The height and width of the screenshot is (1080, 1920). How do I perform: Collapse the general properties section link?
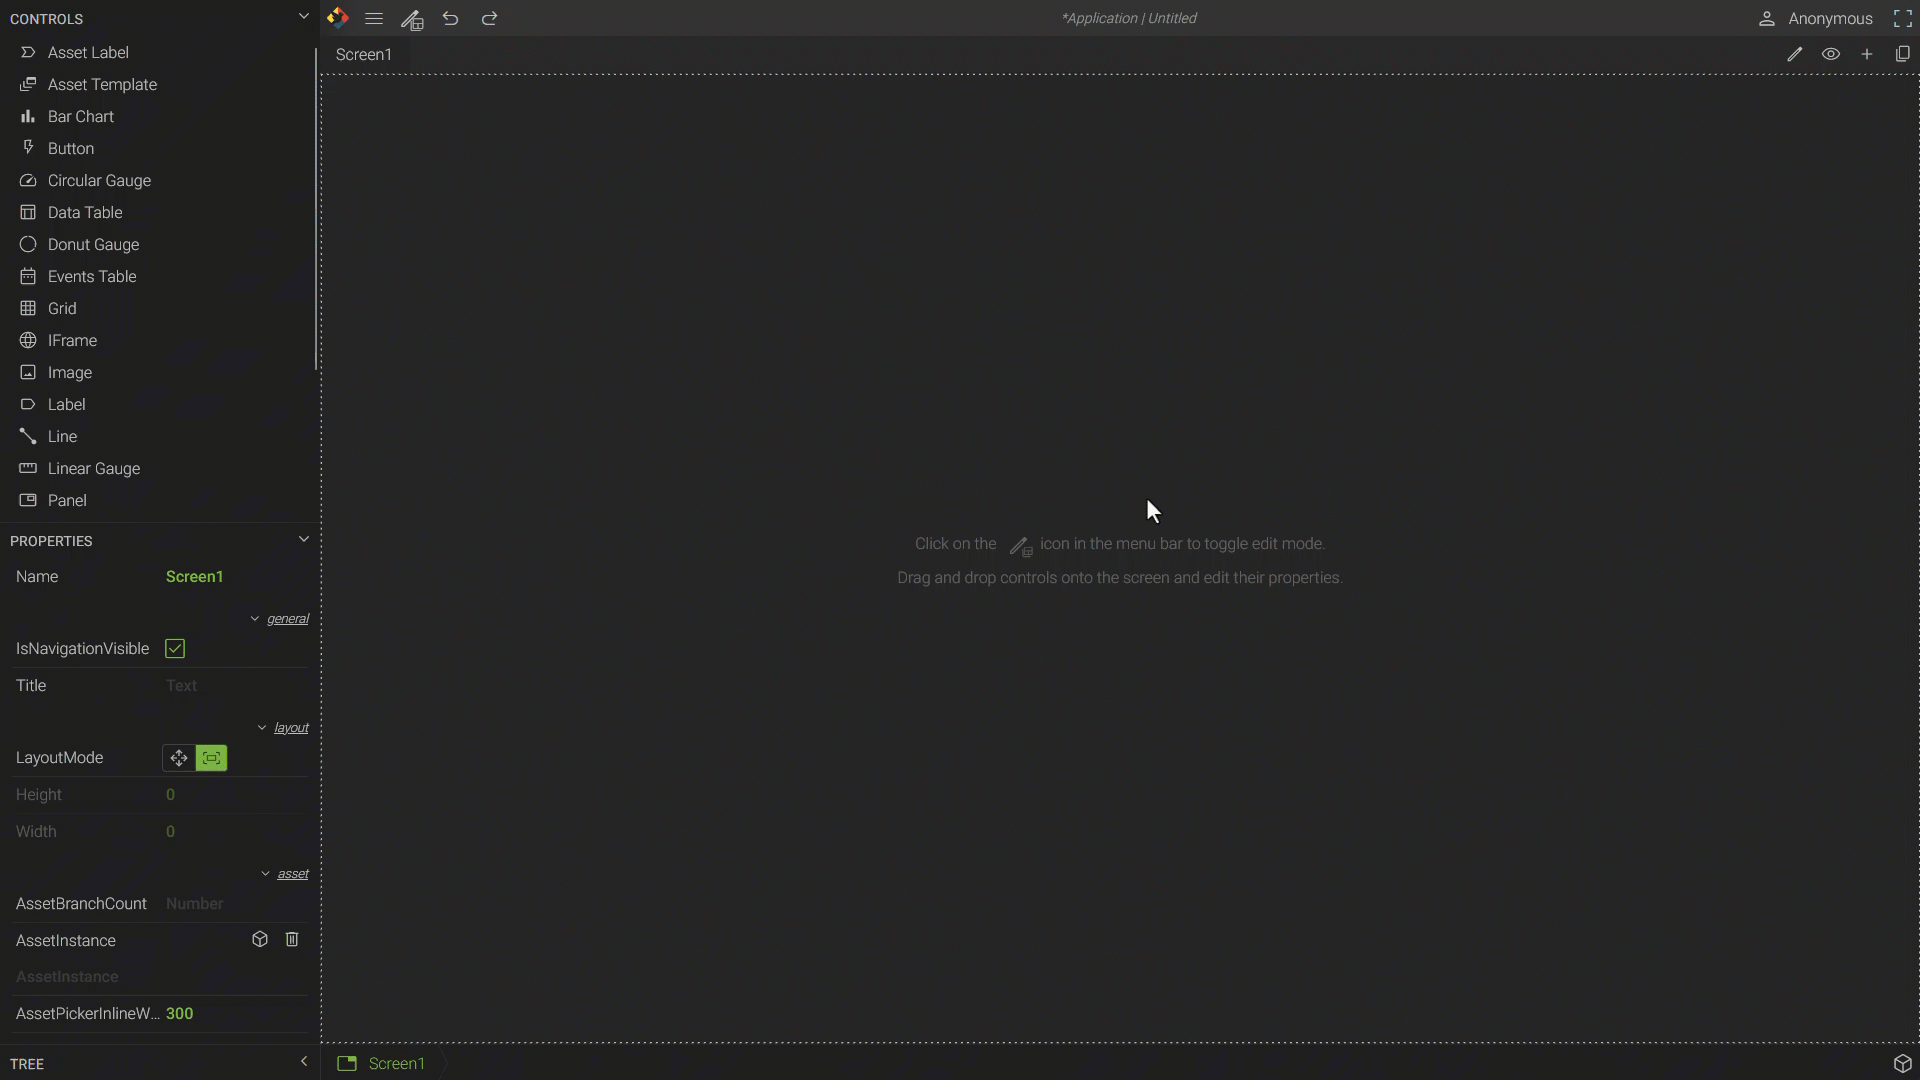pyautogui.click(x=287, y=619)
